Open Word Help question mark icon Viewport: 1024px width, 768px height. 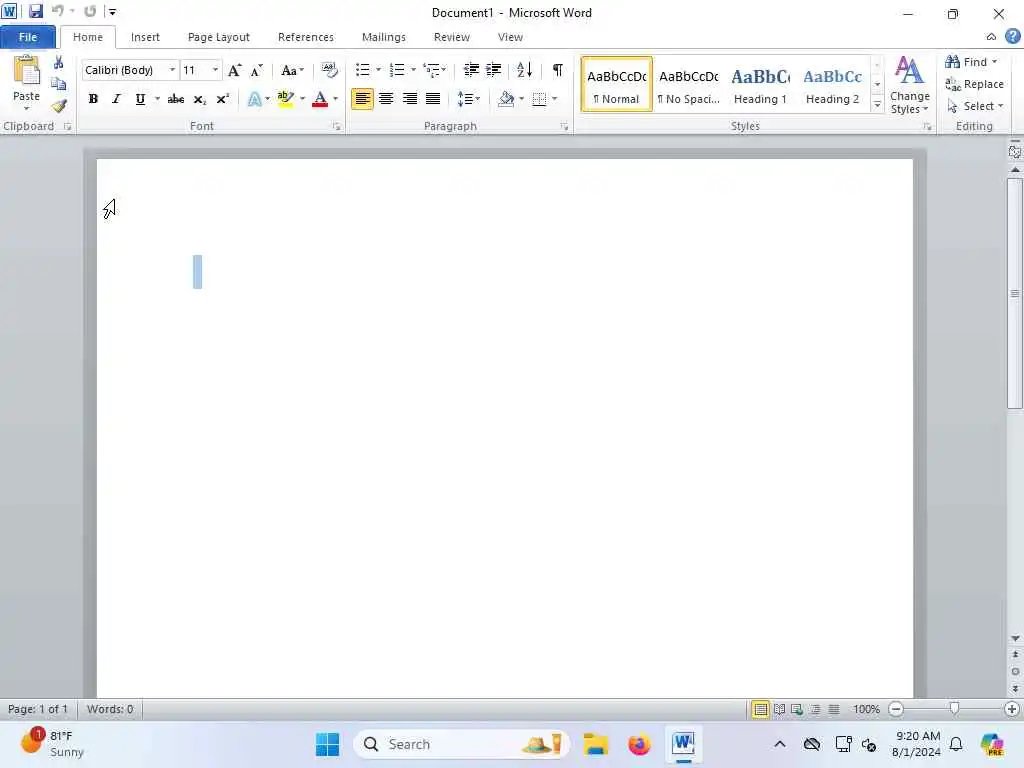pyautogui.click(x=1013, y=37)
